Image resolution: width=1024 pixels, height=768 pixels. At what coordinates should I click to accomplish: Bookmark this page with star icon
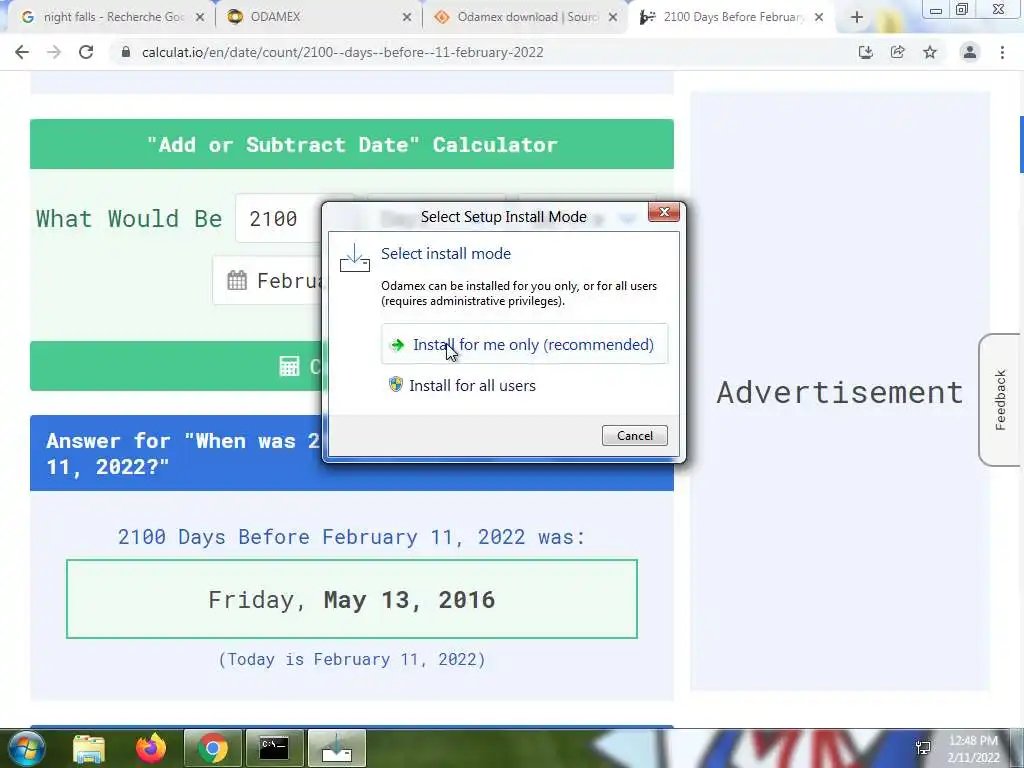(930, 52)
